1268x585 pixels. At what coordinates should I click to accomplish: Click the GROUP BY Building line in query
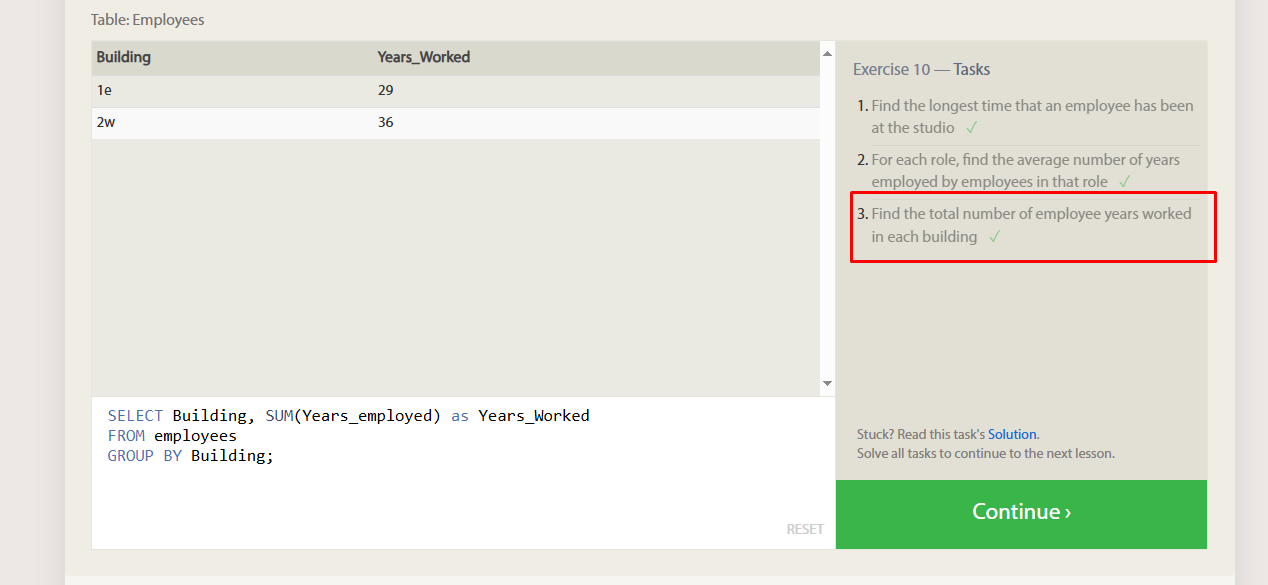190,455
